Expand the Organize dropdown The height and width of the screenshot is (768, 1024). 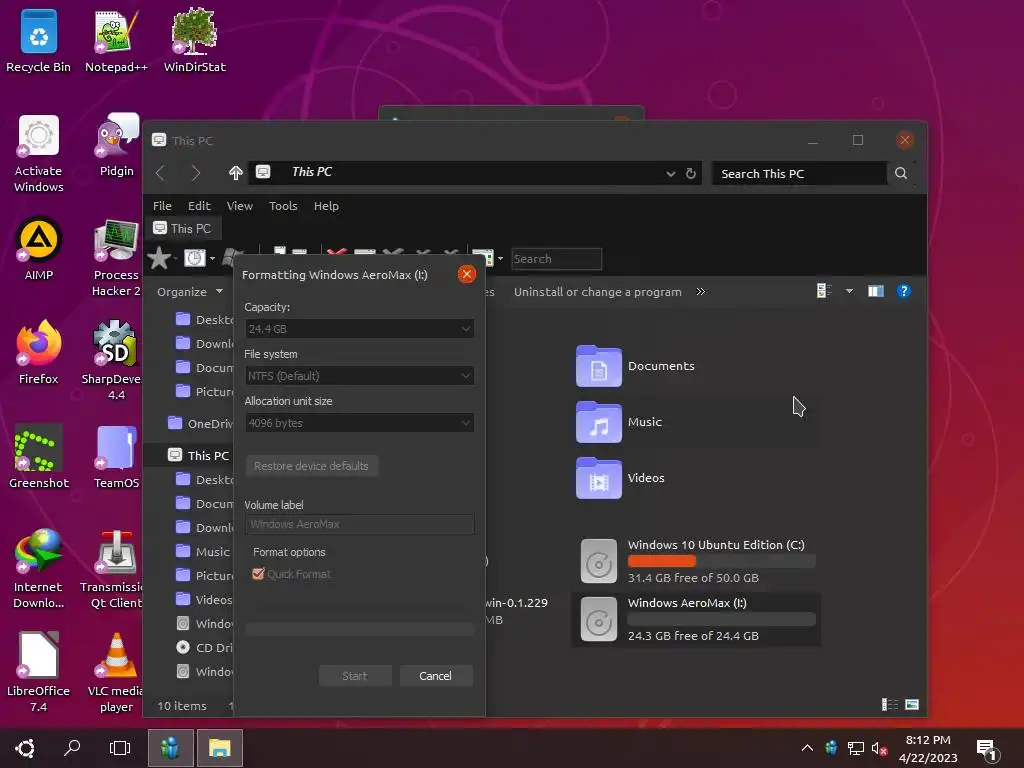(x=190, y=292)
